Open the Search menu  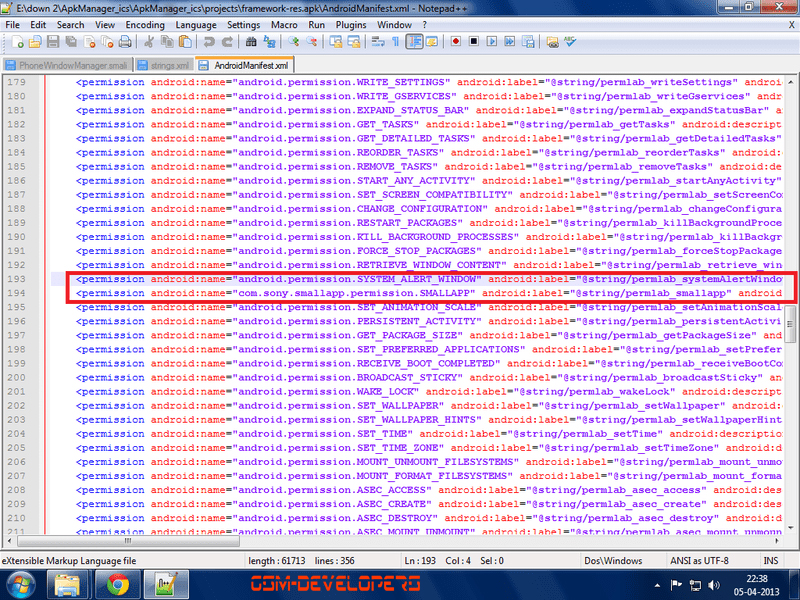[x=70, y=24]
